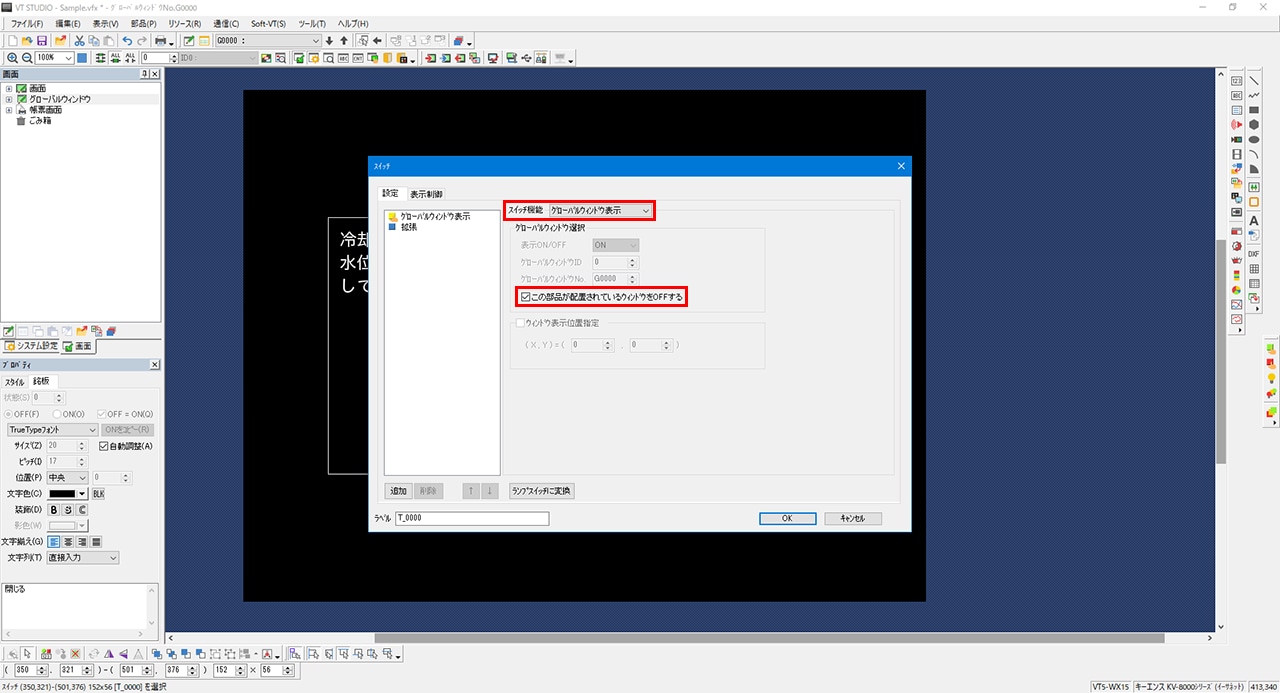Click the Zoom In magnifier icon

[12, 58]
